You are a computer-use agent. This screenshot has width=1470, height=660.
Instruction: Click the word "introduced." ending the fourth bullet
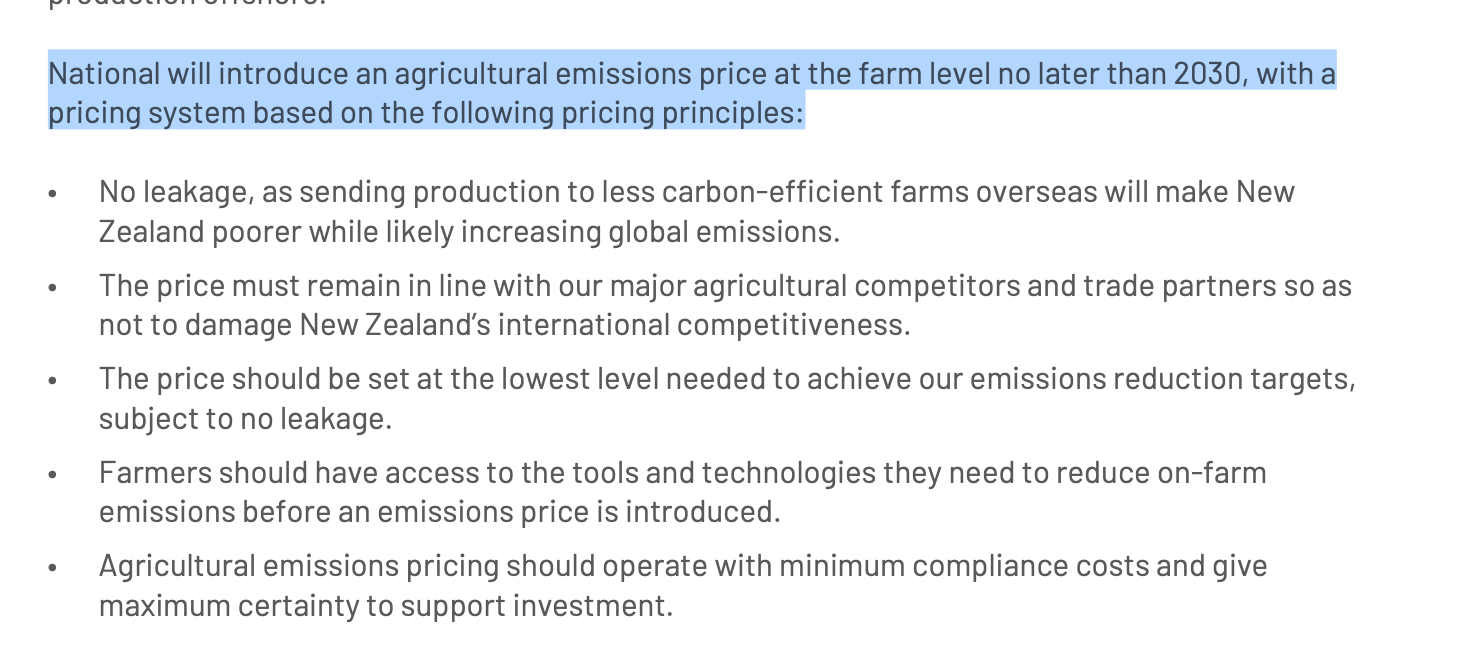(702, 513)
